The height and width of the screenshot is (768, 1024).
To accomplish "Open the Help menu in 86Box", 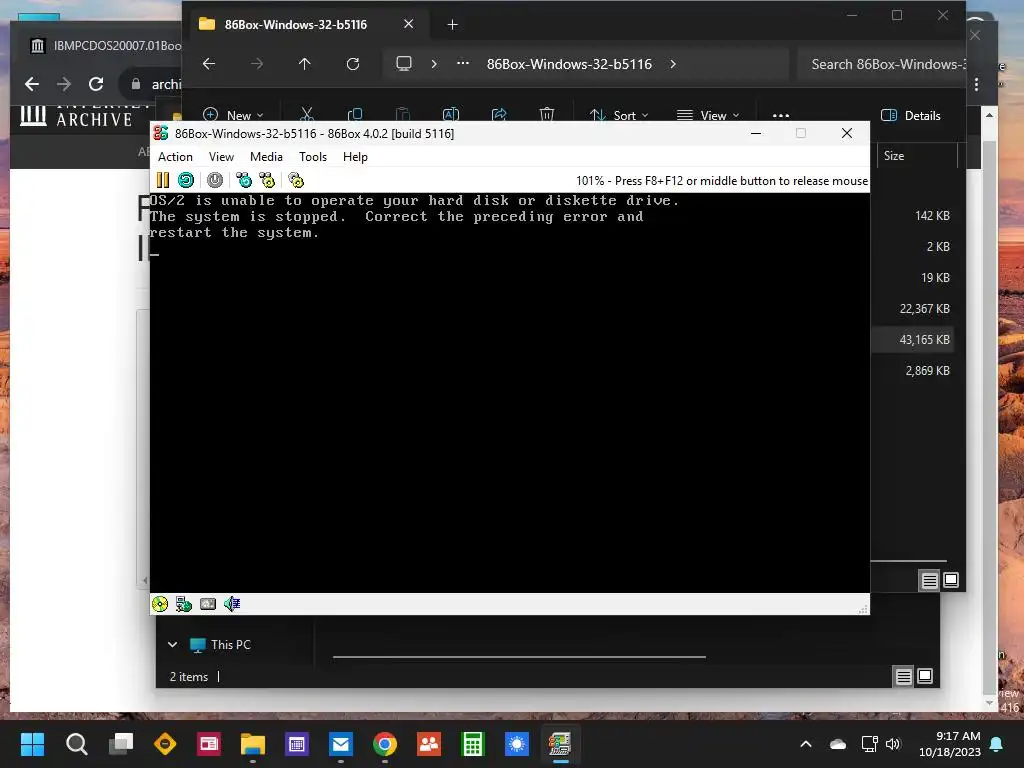I will tap(355, 157).
